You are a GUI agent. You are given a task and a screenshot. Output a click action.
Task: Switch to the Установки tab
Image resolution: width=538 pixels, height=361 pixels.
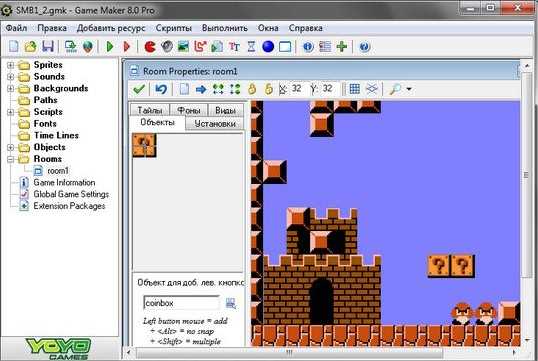coord(215,124)
